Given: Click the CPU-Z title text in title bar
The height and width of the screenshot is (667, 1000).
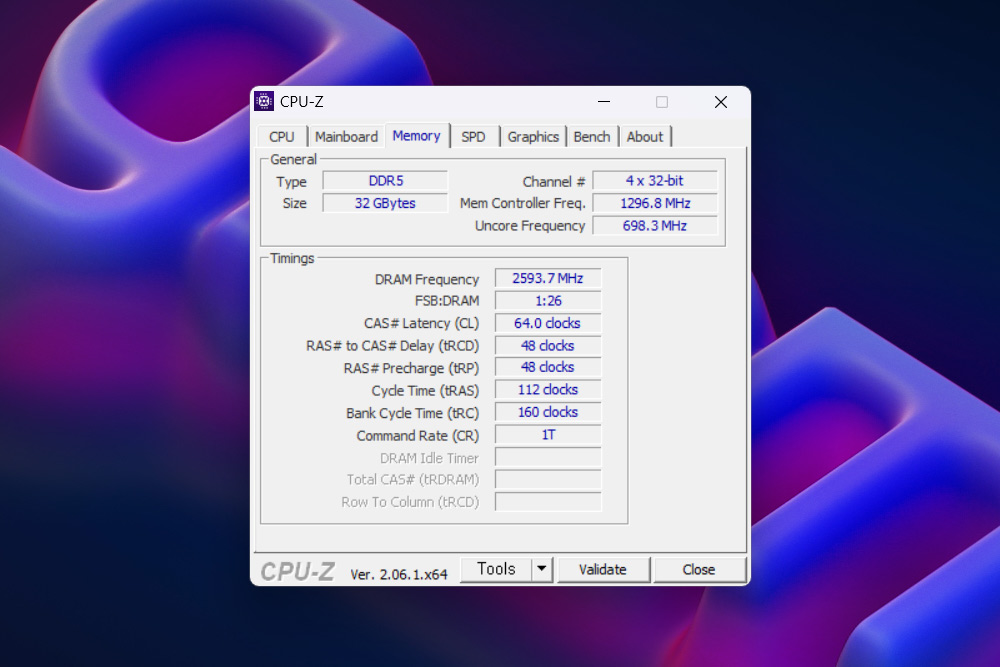Looking at the screenshot, I should (x=302, y=102).
